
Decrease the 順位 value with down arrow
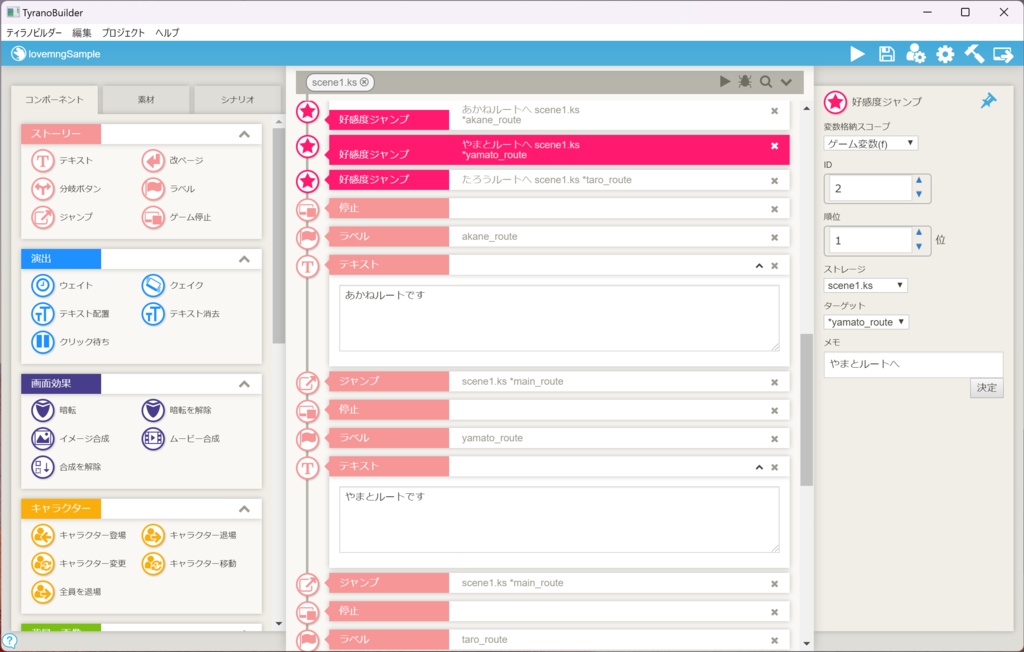pyautogui.click(x=919, y=246)
